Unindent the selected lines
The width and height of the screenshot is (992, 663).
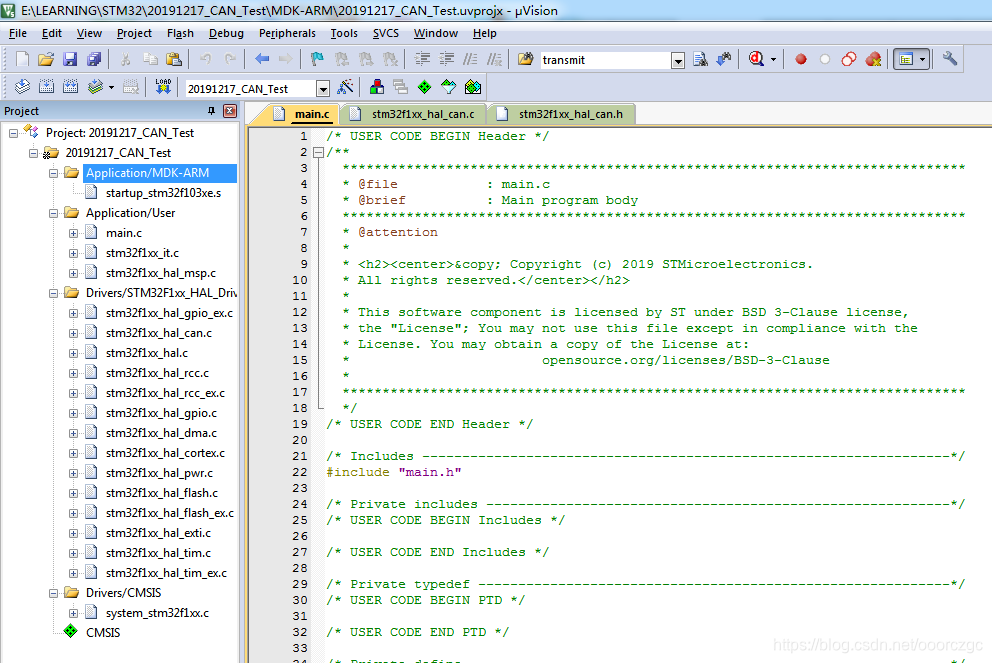(447, 59)
